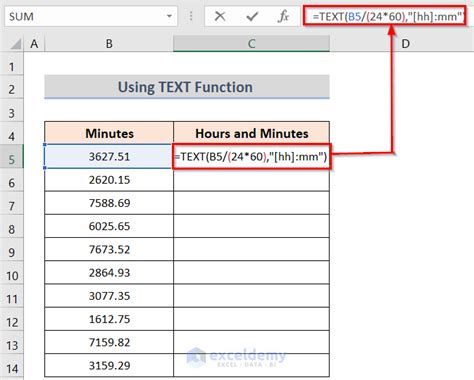Viewport: 474px width, 380px height.
Task: Select empty cell next to 2864.93
Action: tap(252, 273)
